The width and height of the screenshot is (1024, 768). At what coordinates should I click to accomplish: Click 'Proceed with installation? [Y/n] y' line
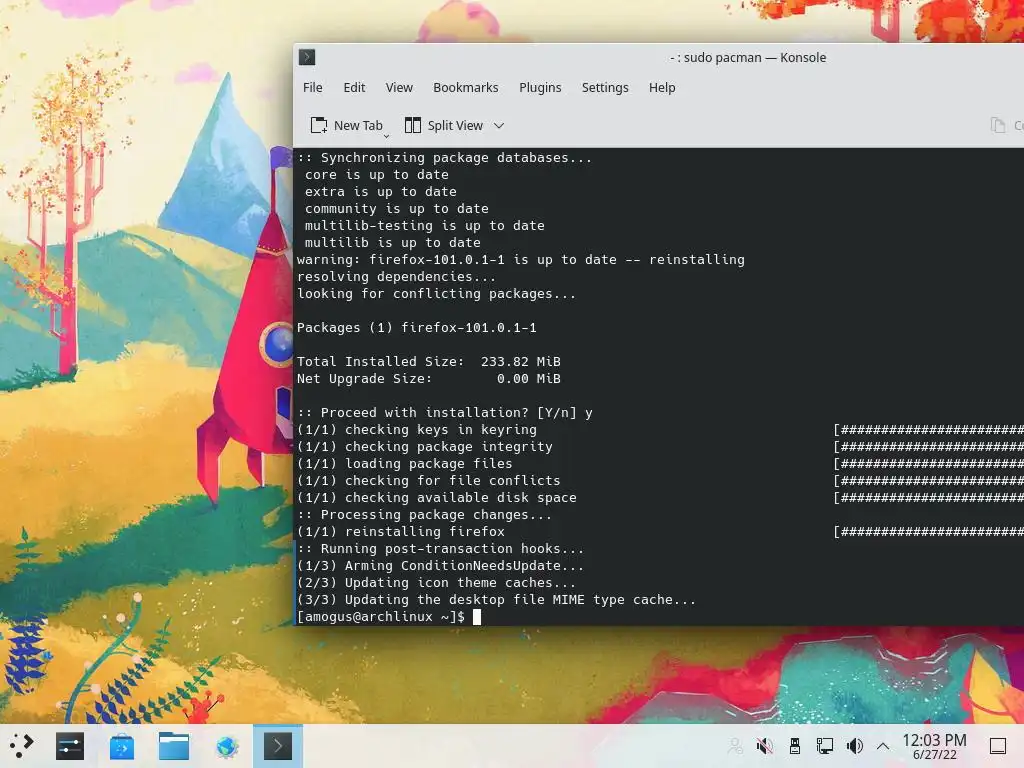coord(445,413)
